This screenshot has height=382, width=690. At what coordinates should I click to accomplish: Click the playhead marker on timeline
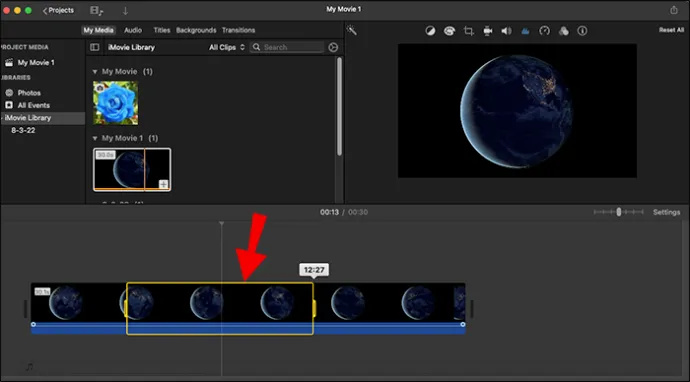coord(221,224)
